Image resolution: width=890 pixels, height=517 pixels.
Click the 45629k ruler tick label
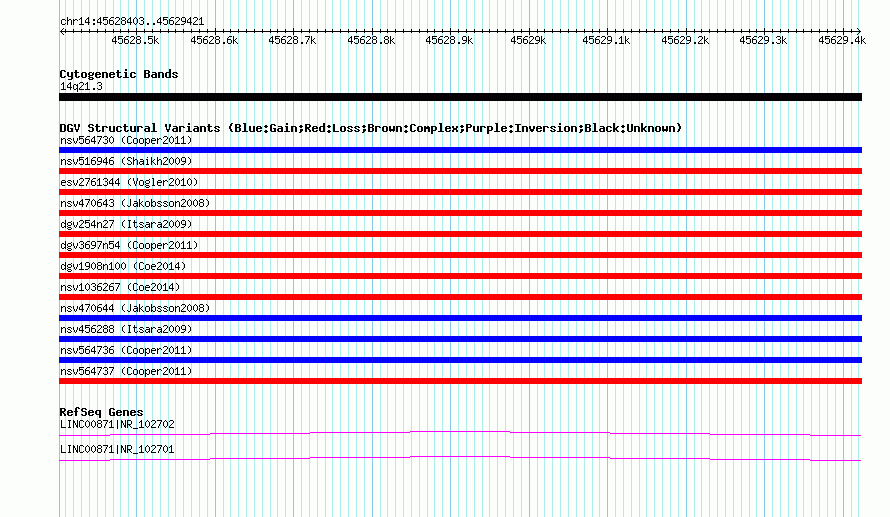528,40
